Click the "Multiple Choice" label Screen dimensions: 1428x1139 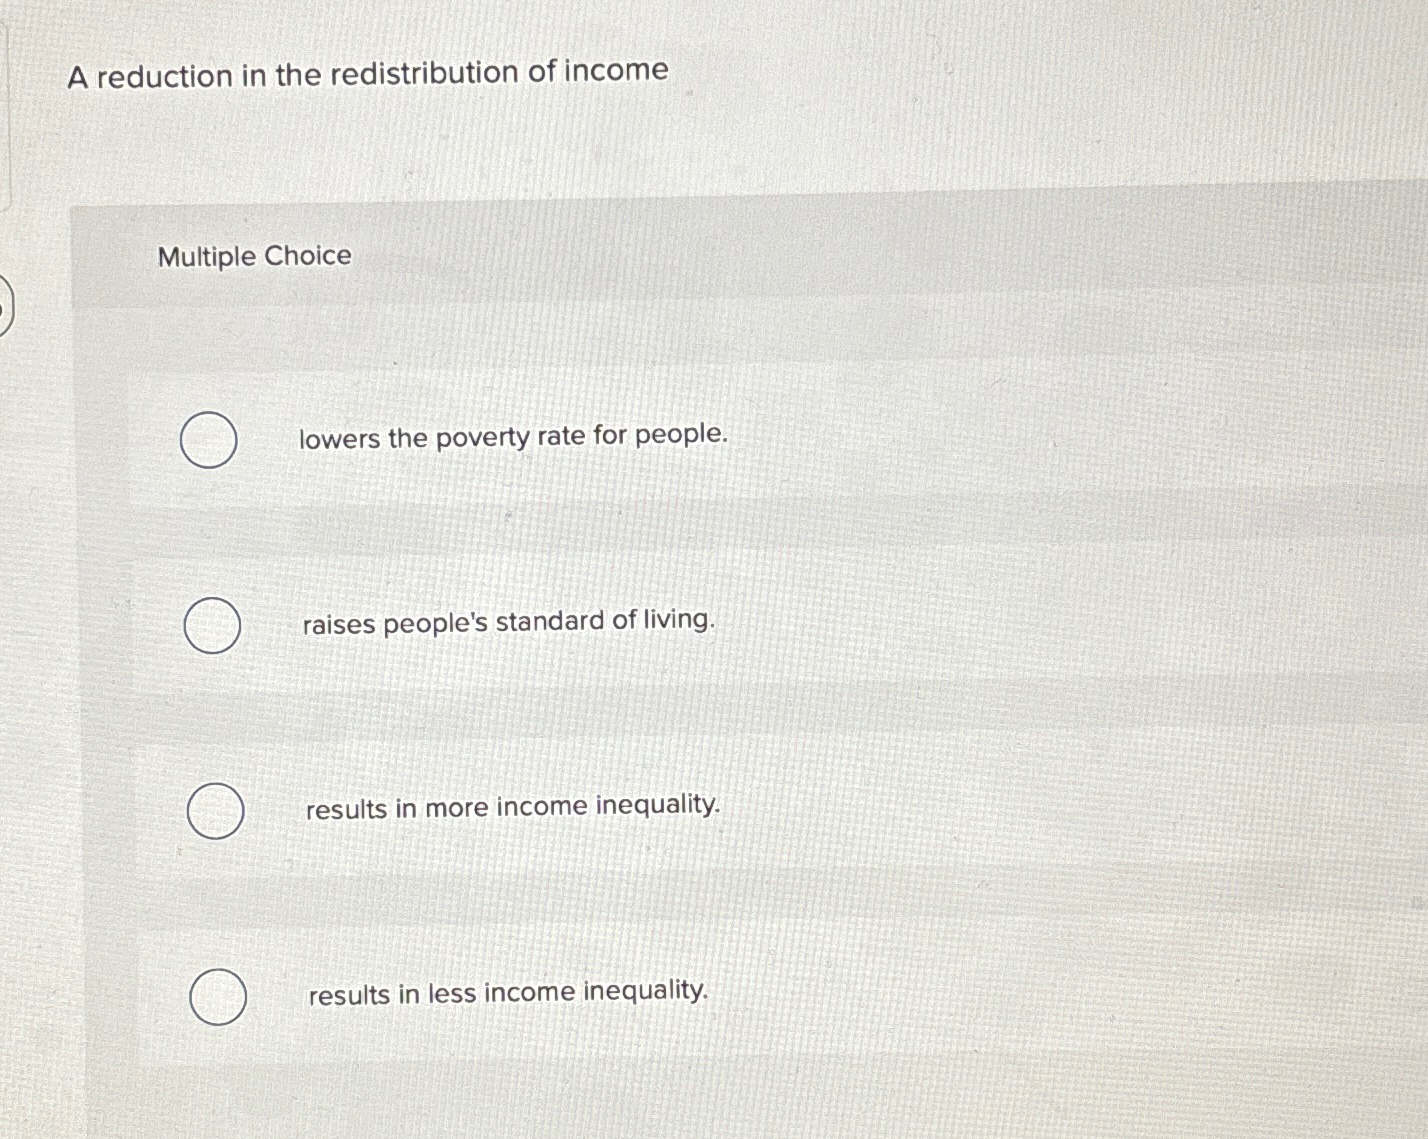255,256
